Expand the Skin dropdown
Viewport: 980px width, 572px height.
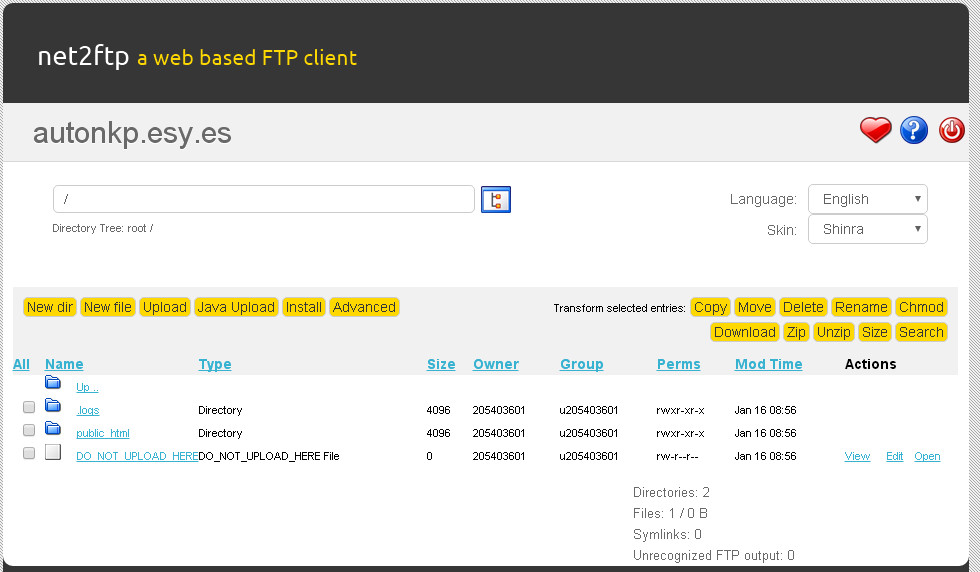point(867,229)
